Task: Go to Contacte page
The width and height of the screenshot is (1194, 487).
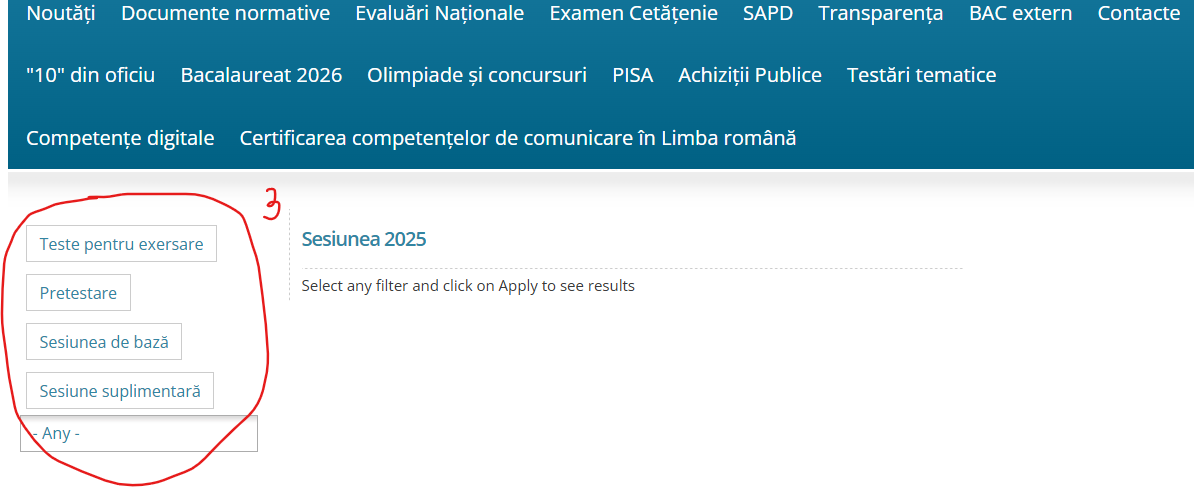Action: click(x=1138, y=13)
